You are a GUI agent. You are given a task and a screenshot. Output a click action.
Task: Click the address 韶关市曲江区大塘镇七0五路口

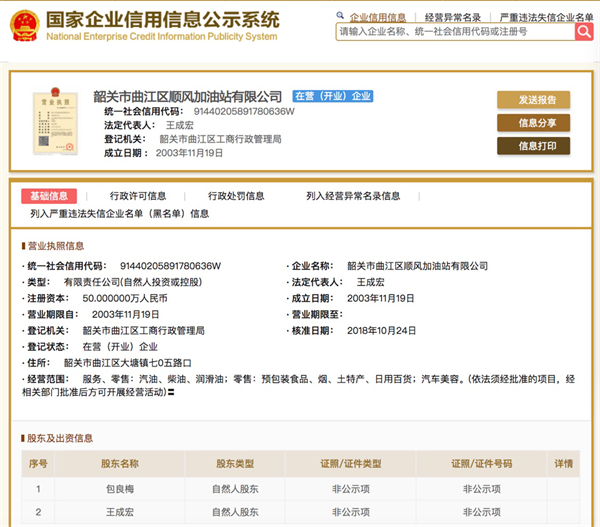point(127,363)
